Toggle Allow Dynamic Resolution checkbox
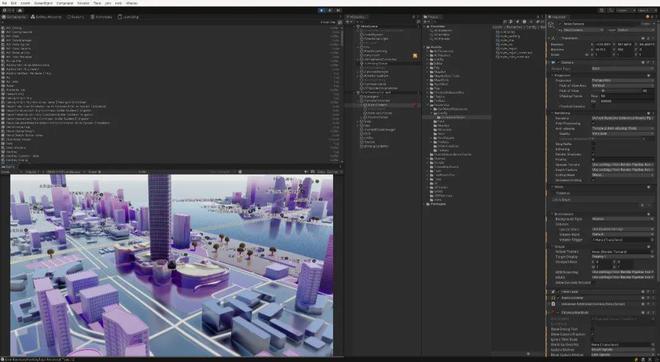Viewport: 660px width, 362px height. [593, 282]
